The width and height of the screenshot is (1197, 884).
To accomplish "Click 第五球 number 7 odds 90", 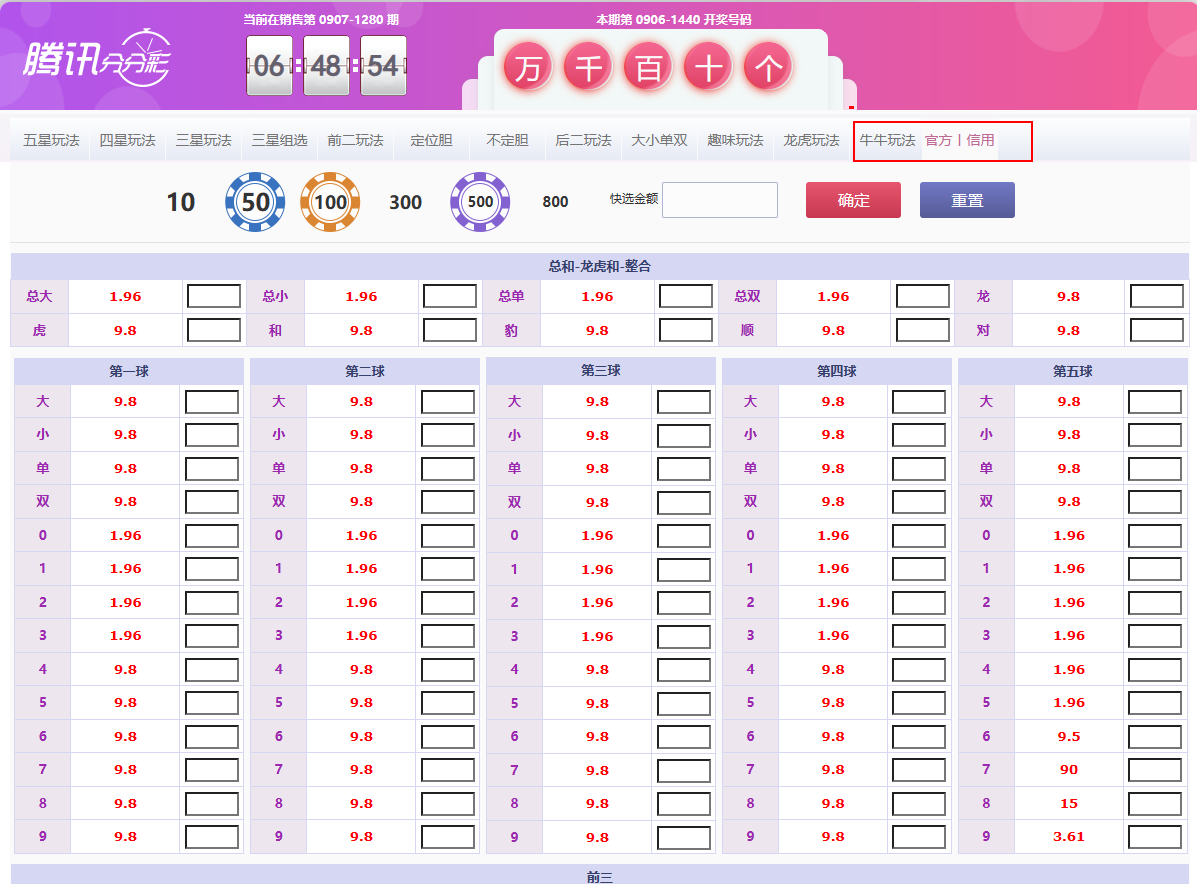I will point(1069,769).
